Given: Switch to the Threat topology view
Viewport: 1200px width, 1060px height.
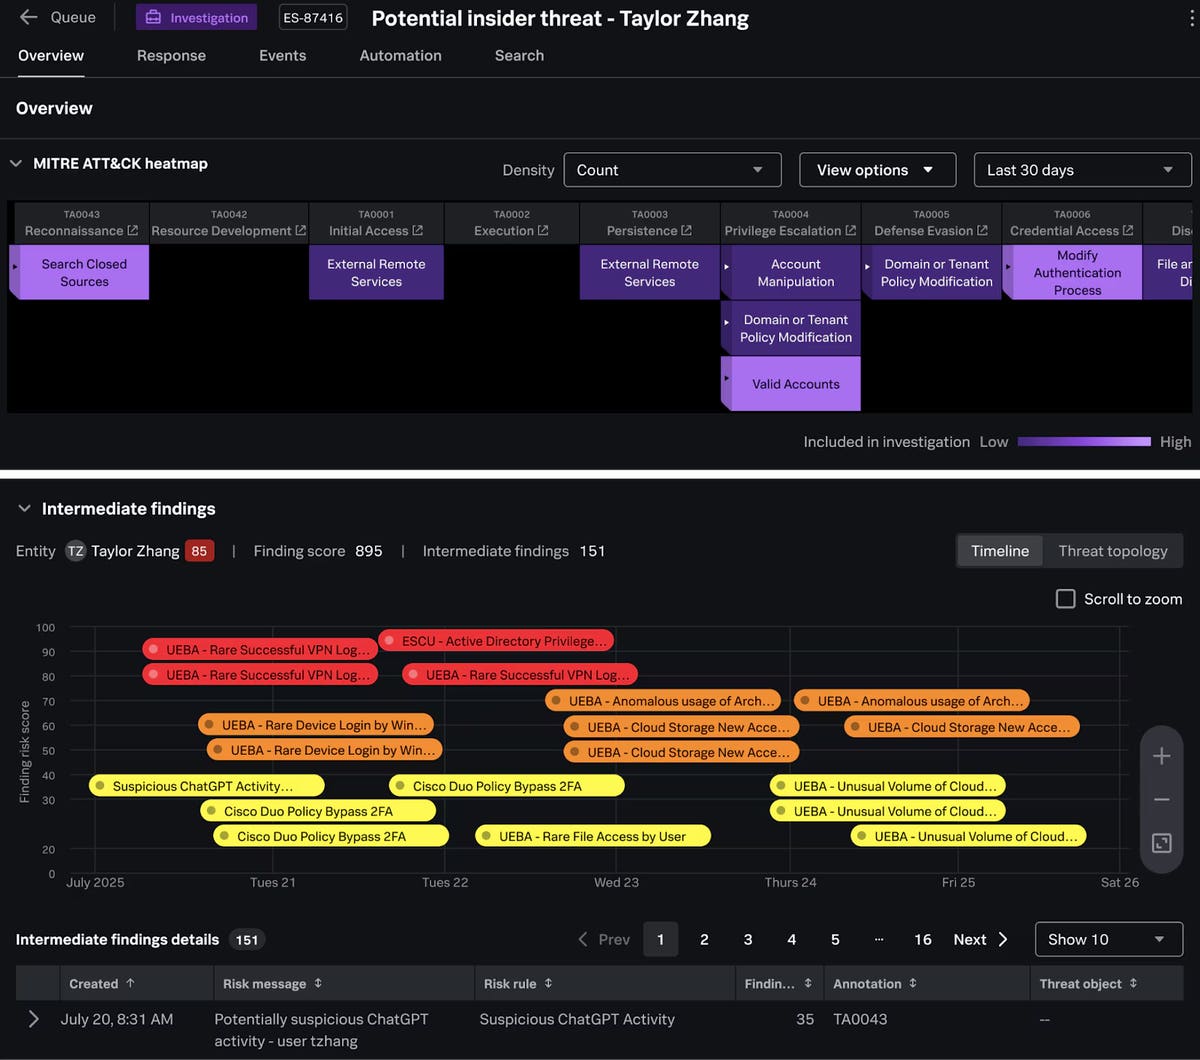Looking at the screenshot, I should 1113,551.
